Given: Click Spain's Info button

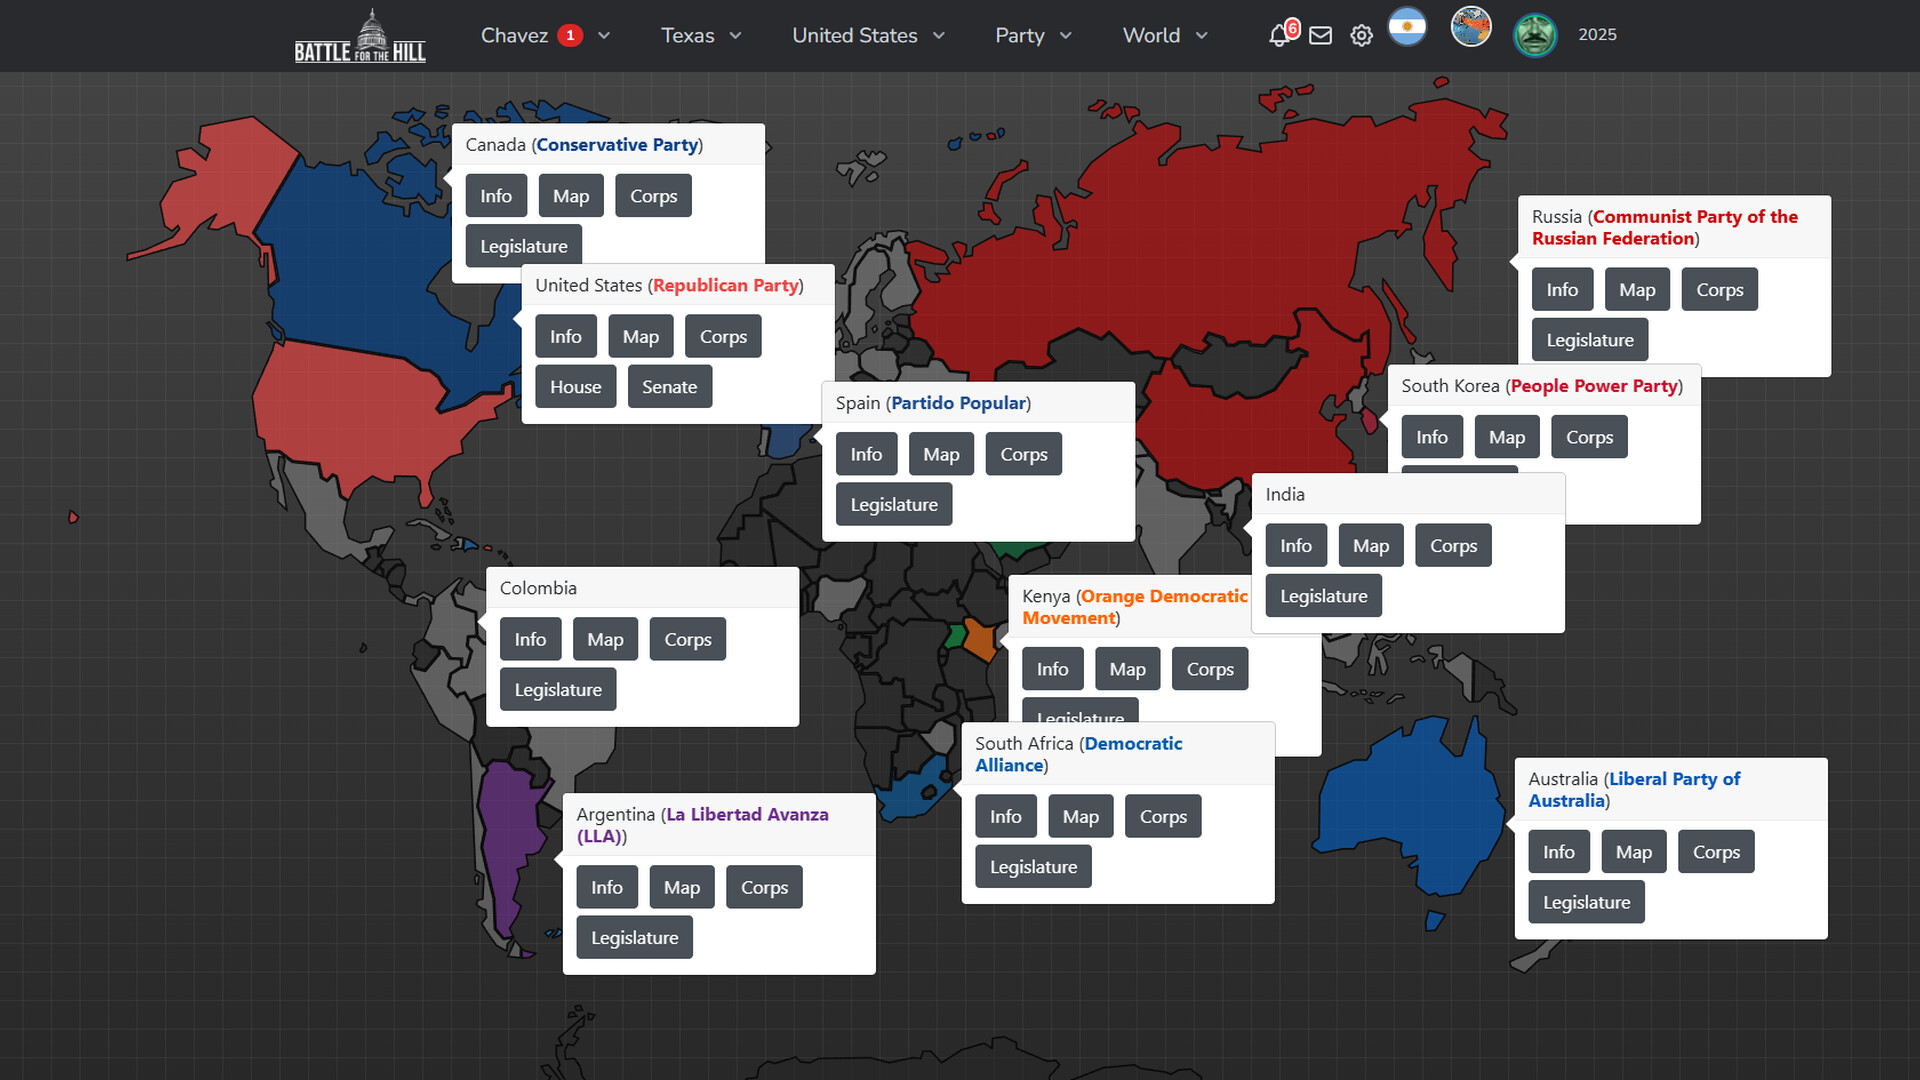Looking at the screenshot, I should [x=867, y=454].
